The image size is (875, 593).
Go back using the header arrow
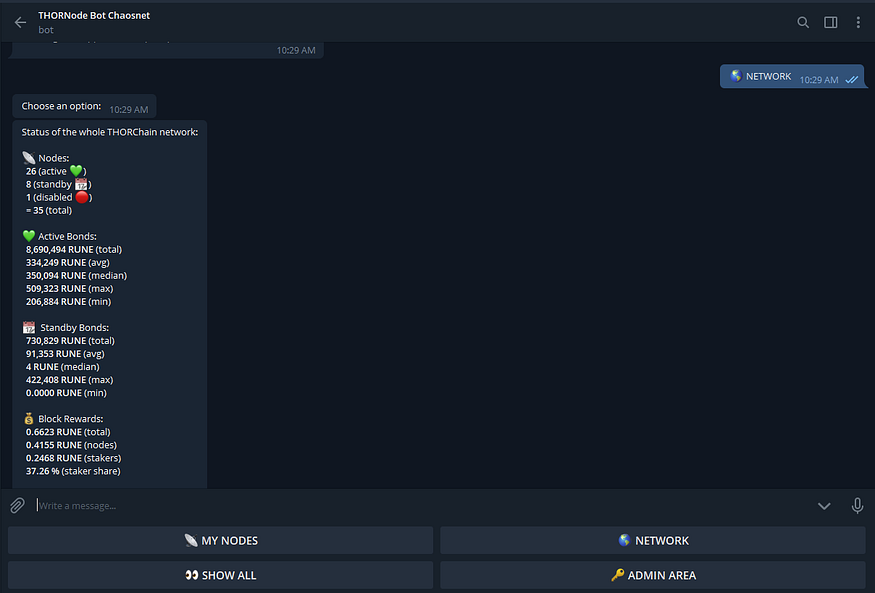coord(21,22)
